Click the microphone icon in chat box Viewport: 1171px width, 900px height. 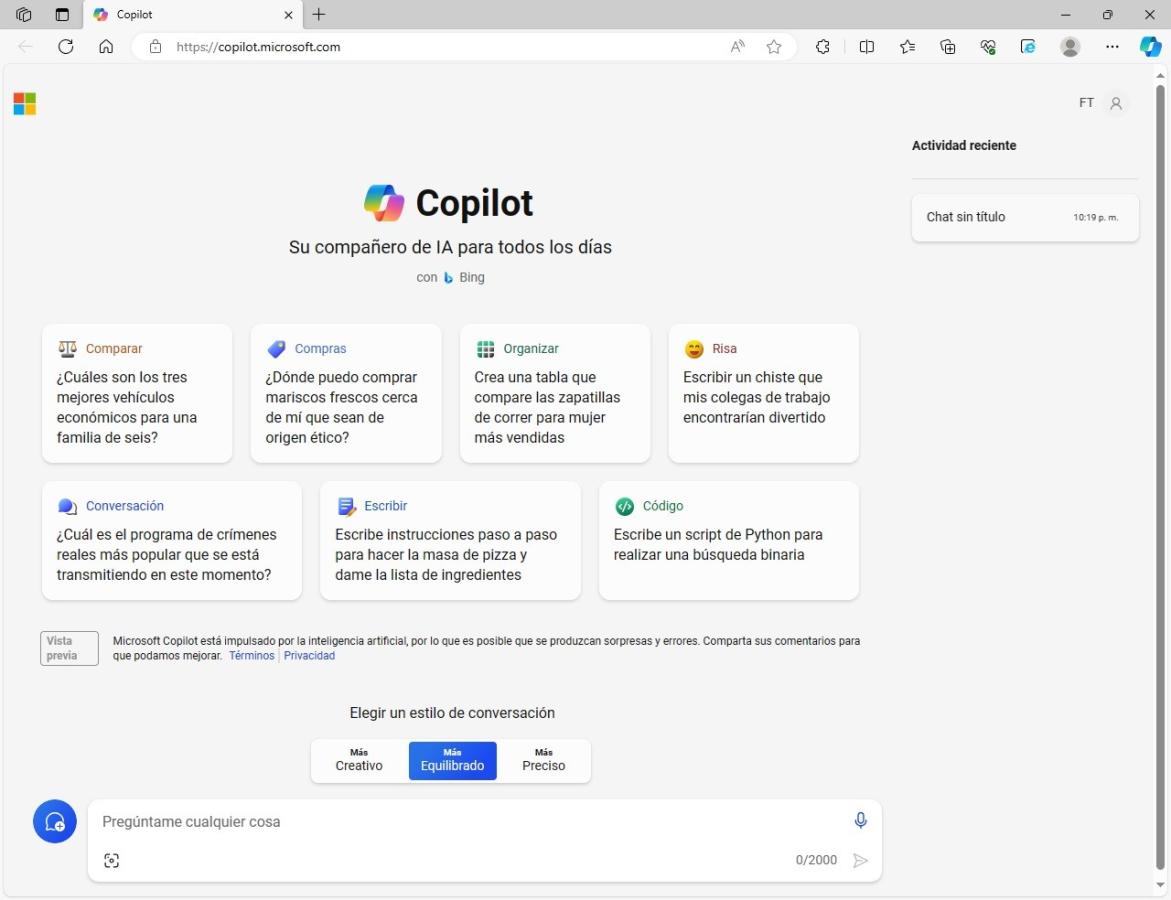[860, 821]
